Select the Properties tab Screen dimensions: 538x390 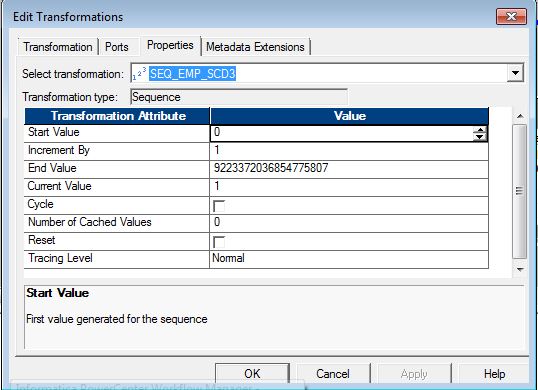click(170, 45)
